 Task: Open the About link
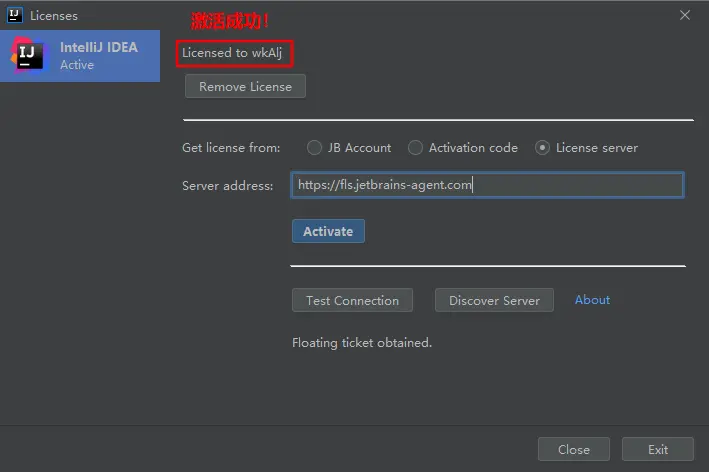click(592, 300)
